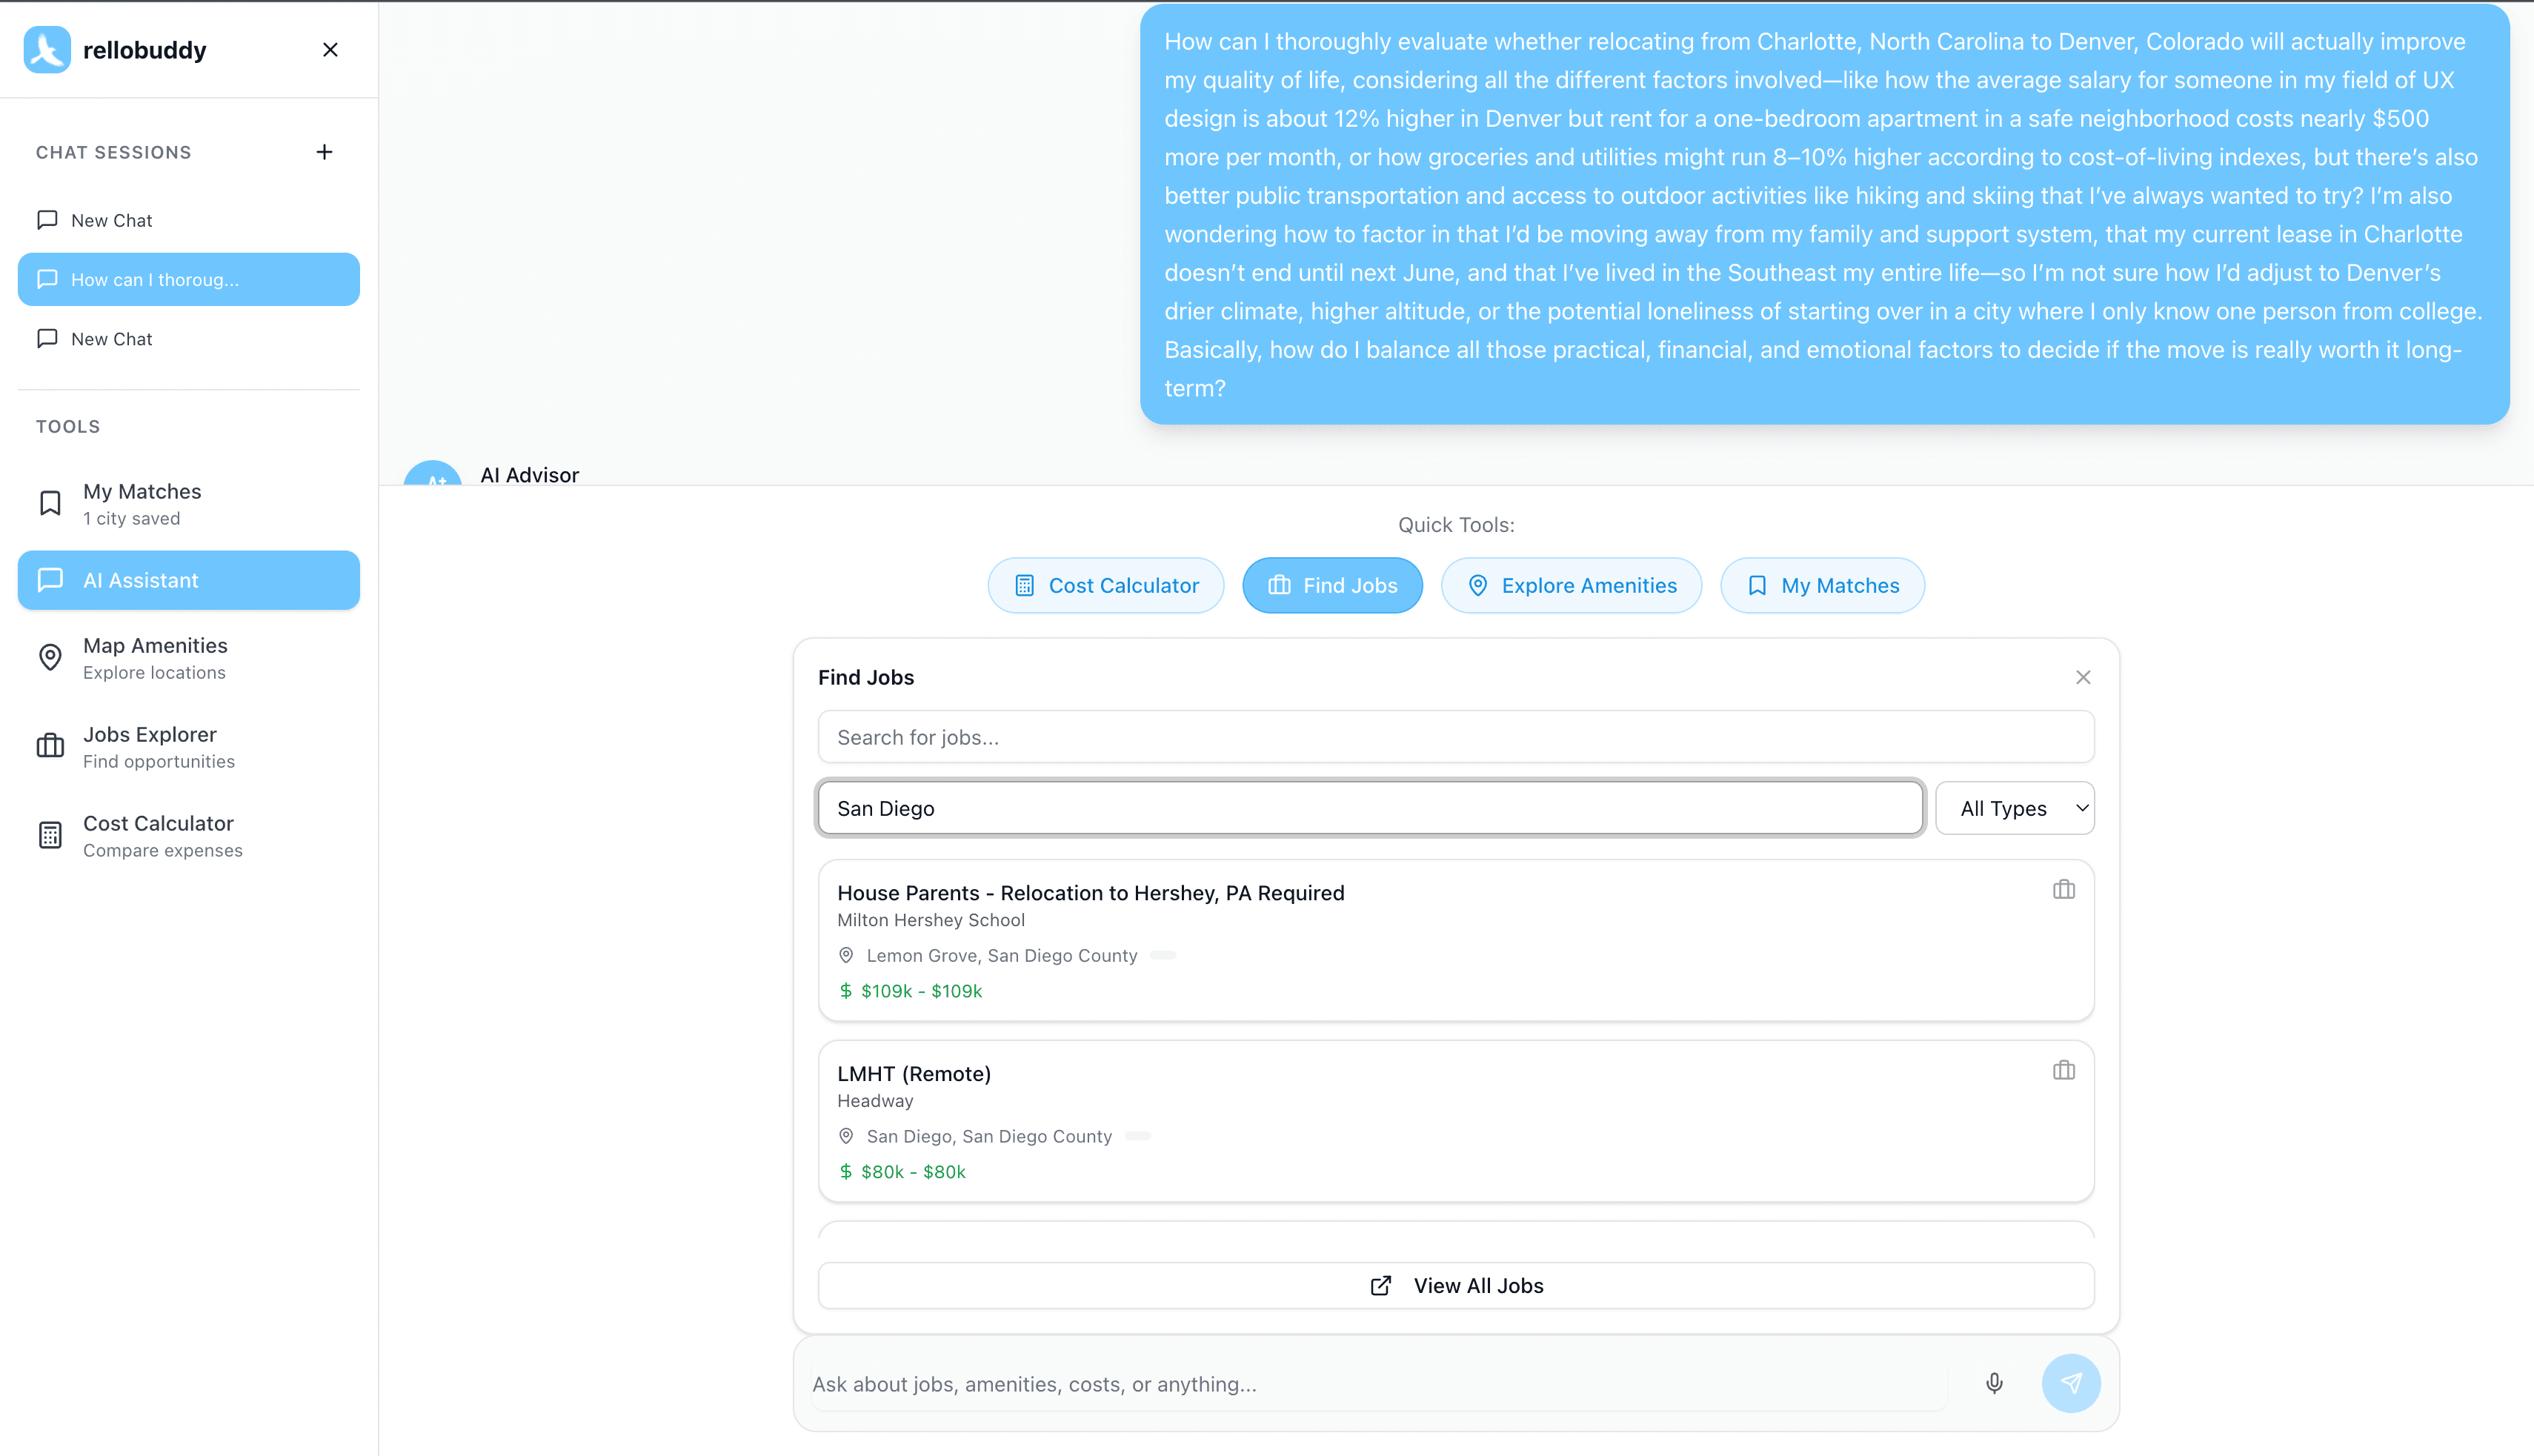This screenshot has width=2534, height=1456.
Task: Toggle the Find Jobs quick tool
Action: point(1331,585)
